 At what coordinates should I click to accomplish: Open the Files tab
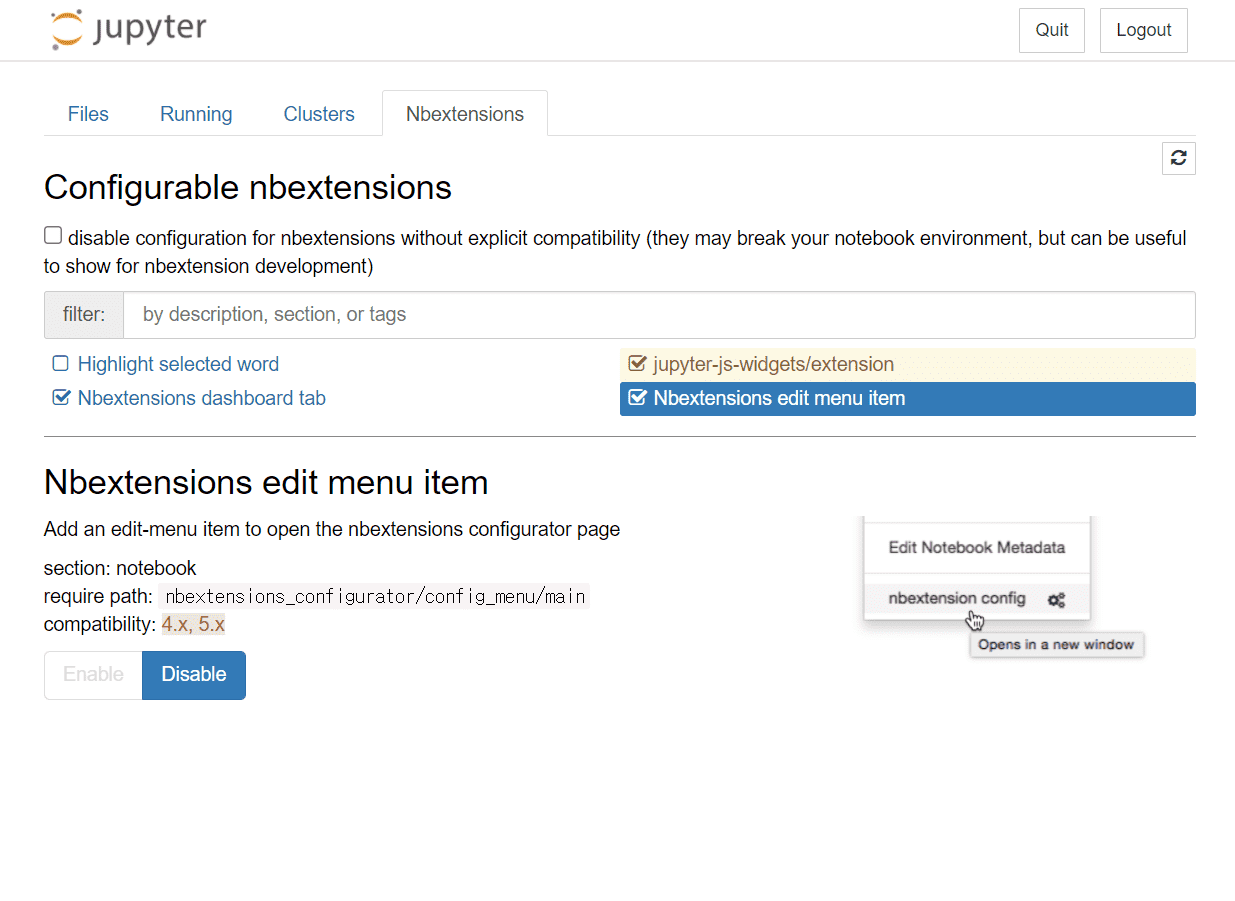tap(88, 114)
